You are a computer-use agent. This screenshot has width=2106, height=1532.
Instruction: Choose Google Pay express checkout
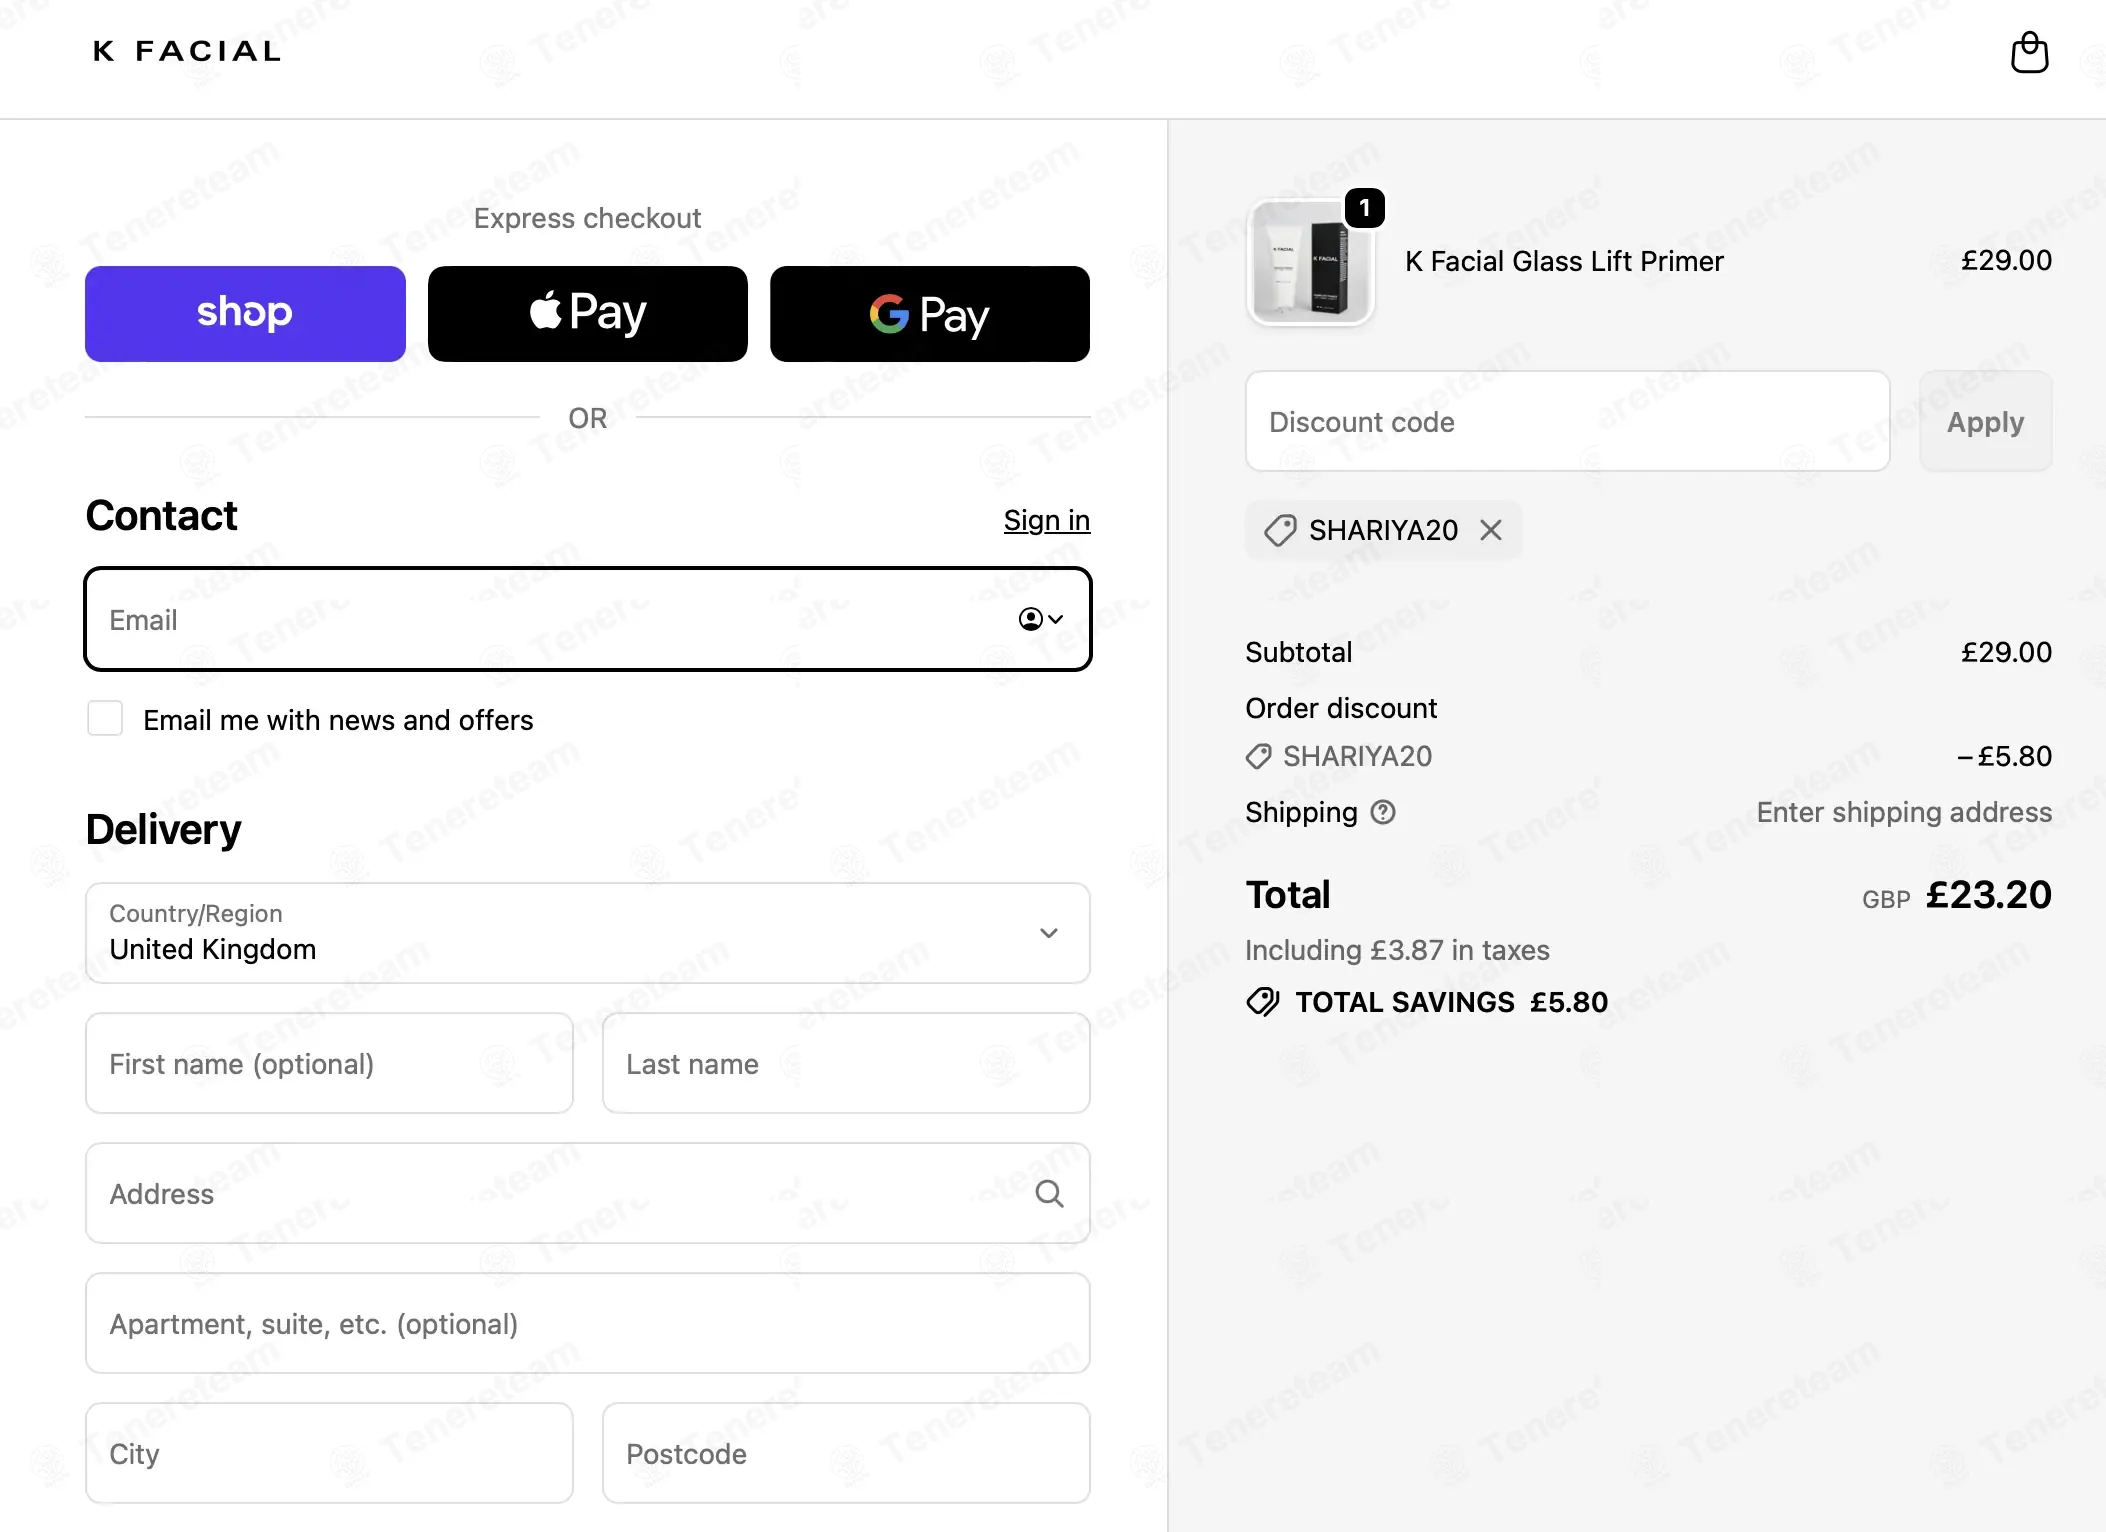(x=930, y=313)
